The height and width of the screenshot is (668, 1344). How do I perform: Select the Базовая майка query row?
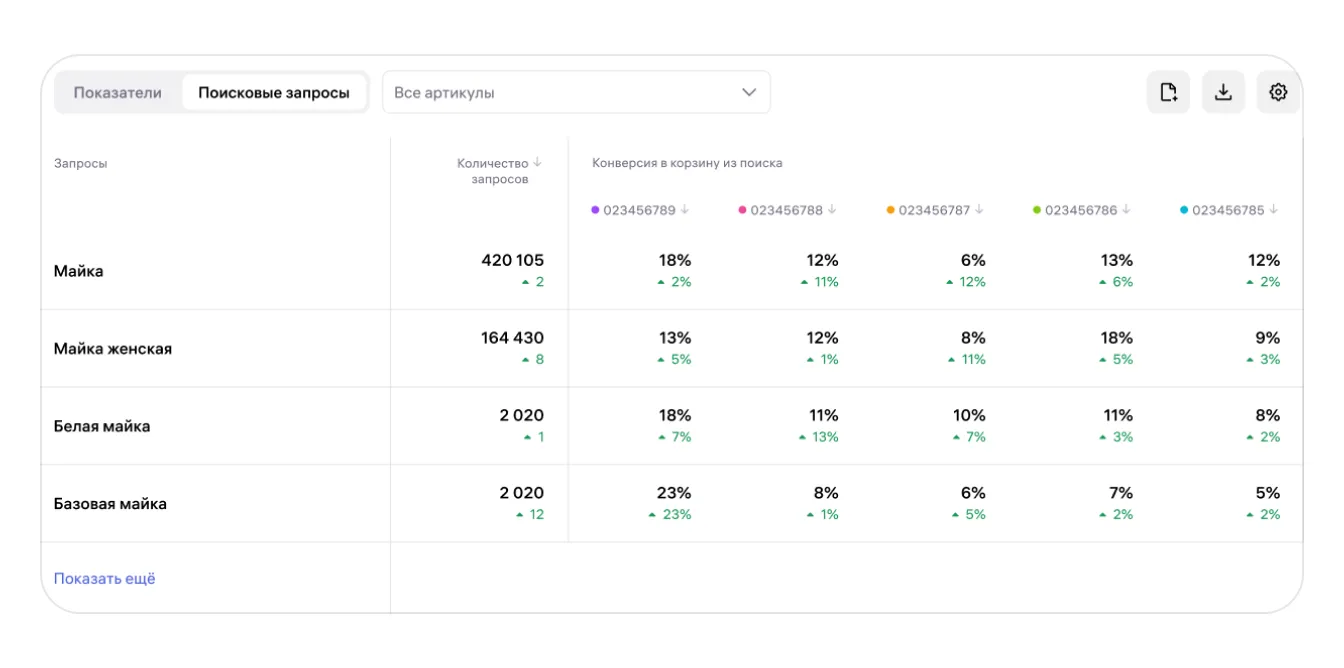[x=110, y=504]
